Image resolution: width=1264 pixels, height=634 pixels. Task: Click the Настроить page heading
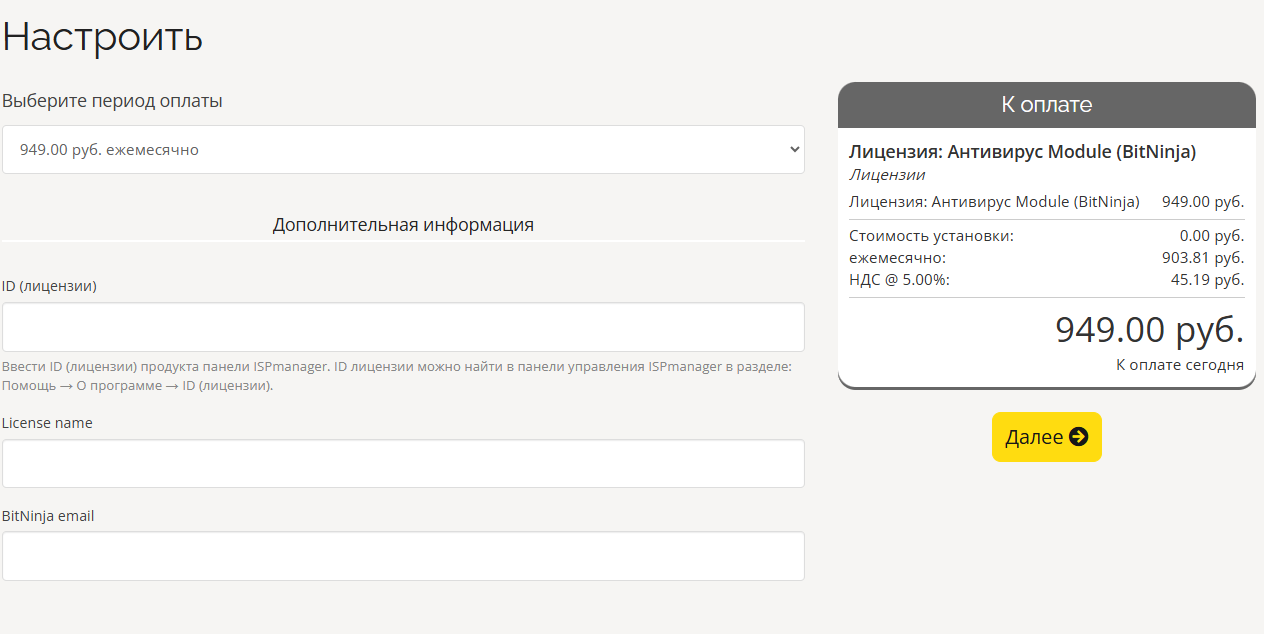[x=103, y=36]
